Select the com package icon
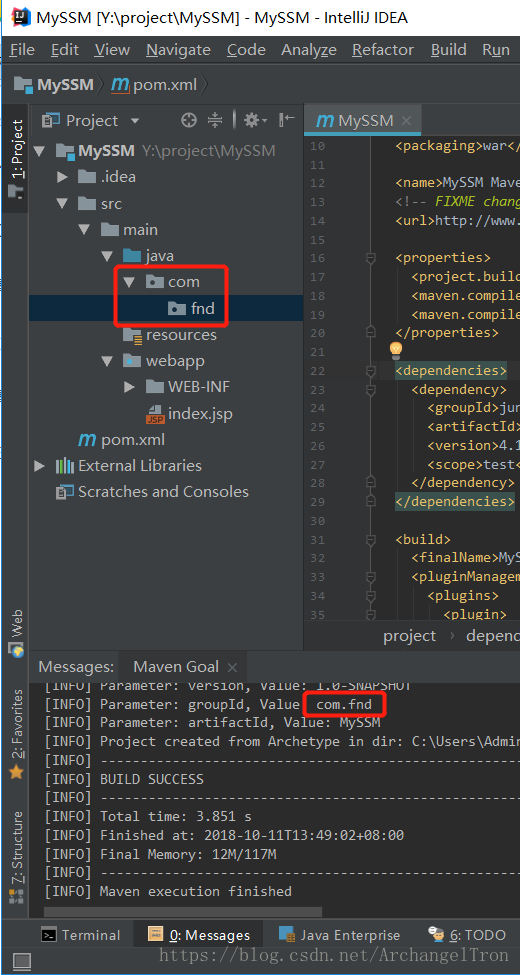This screenshot has width=520, height=975. coord(154,282)
